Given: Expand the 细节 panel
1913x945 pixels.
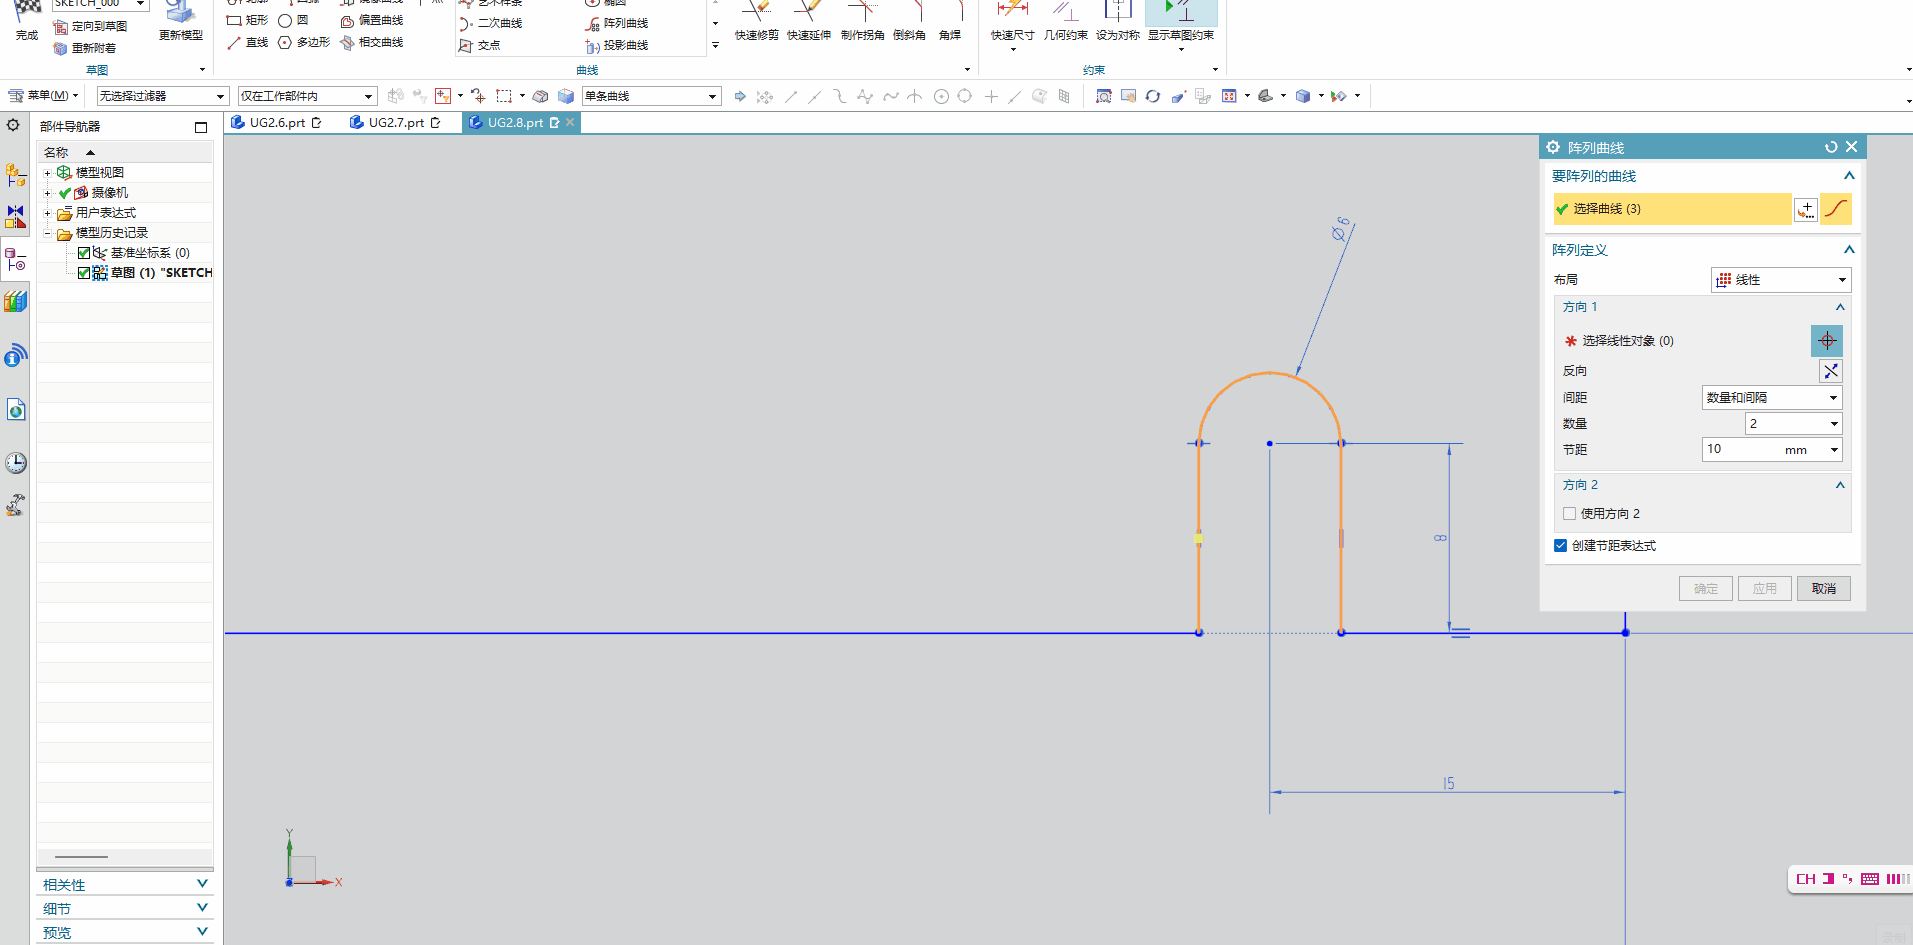Looking at the screenshot, I should (x=125, y=908).
